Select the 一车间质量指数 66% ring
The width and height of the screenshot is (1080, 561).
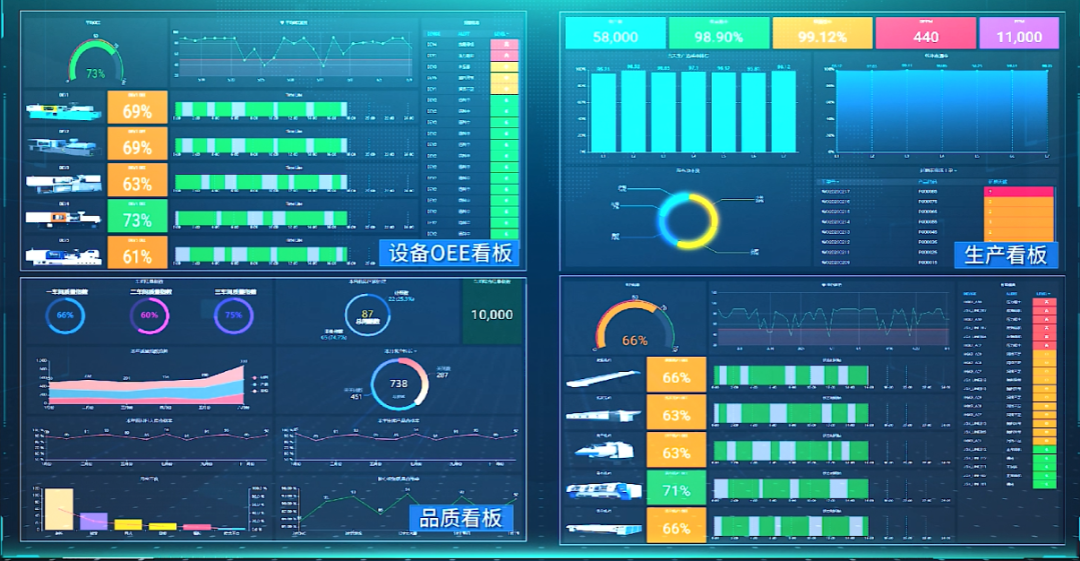pos(65,315)
